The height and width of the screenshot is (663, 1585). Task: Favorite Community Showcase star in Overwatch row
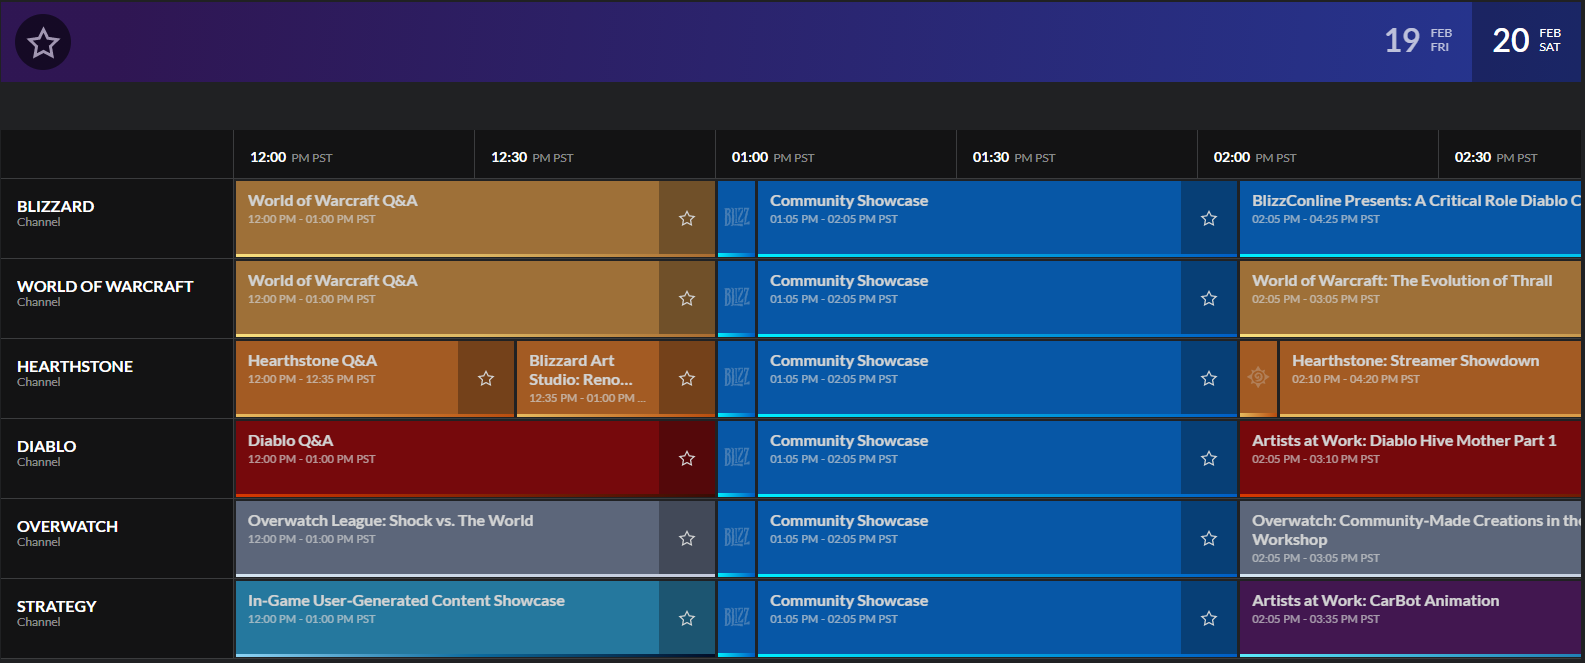[x=1209, y=538]
